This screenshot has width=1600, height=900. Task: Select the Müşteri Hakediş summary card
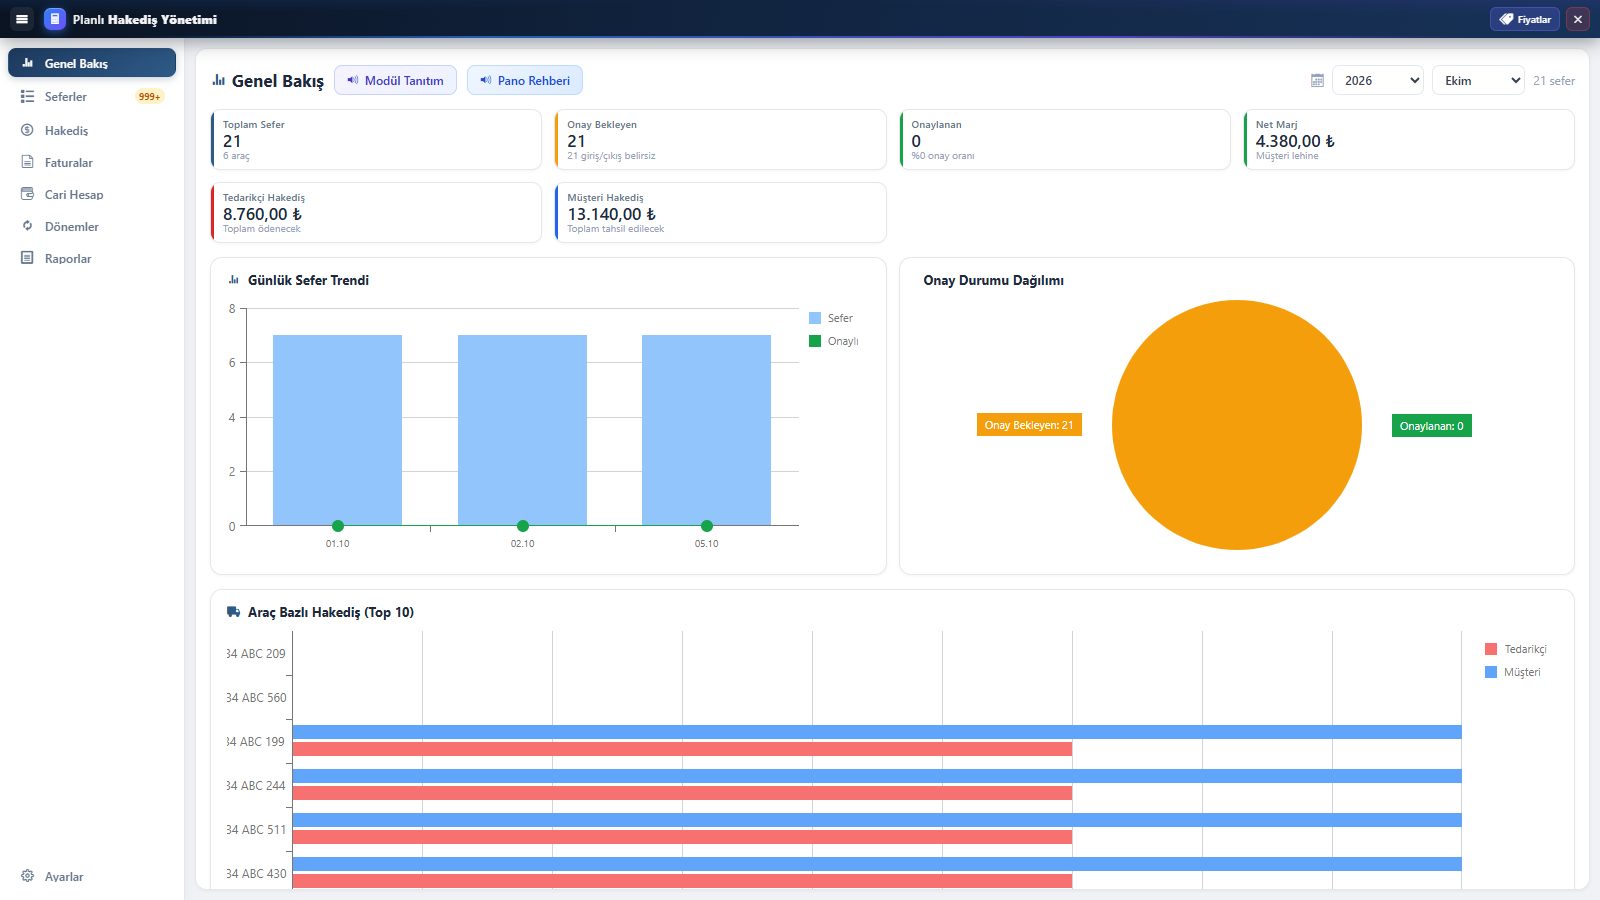pos(720,213)
